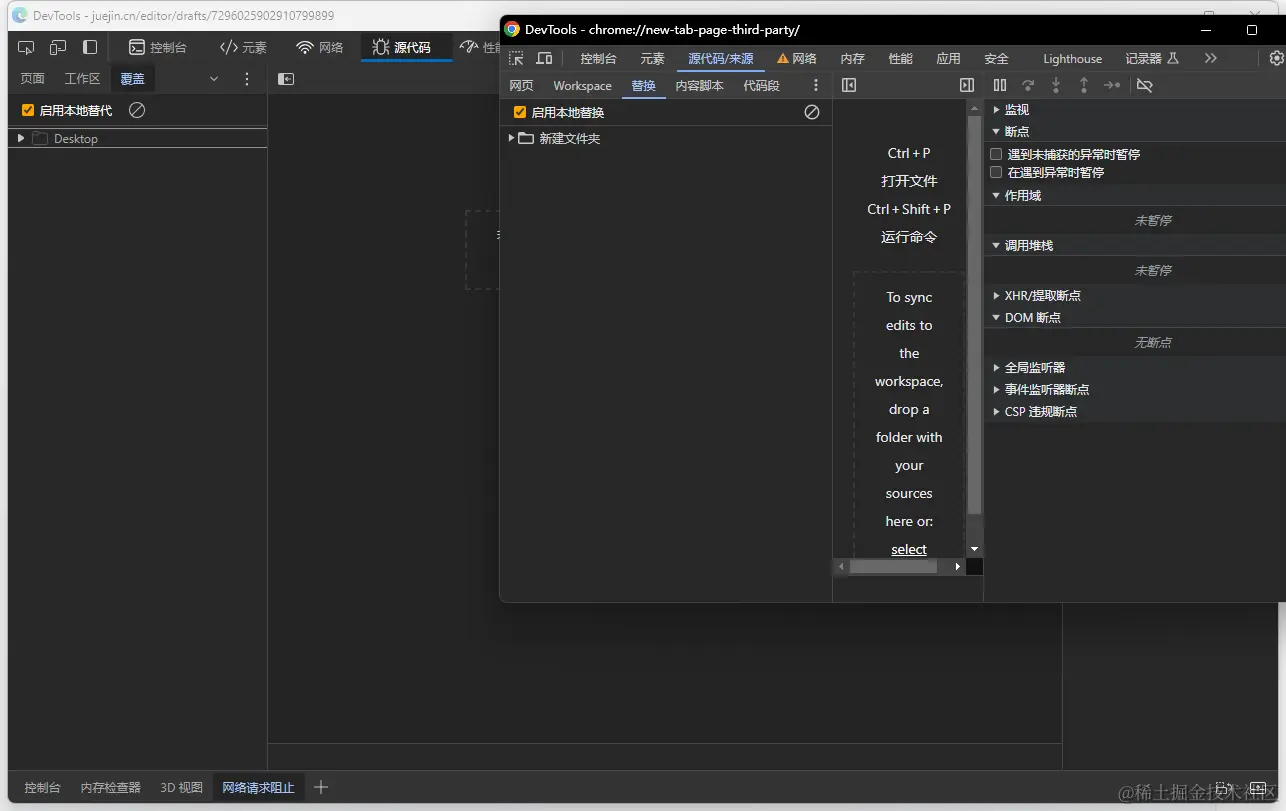1286x811 pixels.
Task: Open the 性能 tab in Chrome DevTools
Action: click(901, 59)
